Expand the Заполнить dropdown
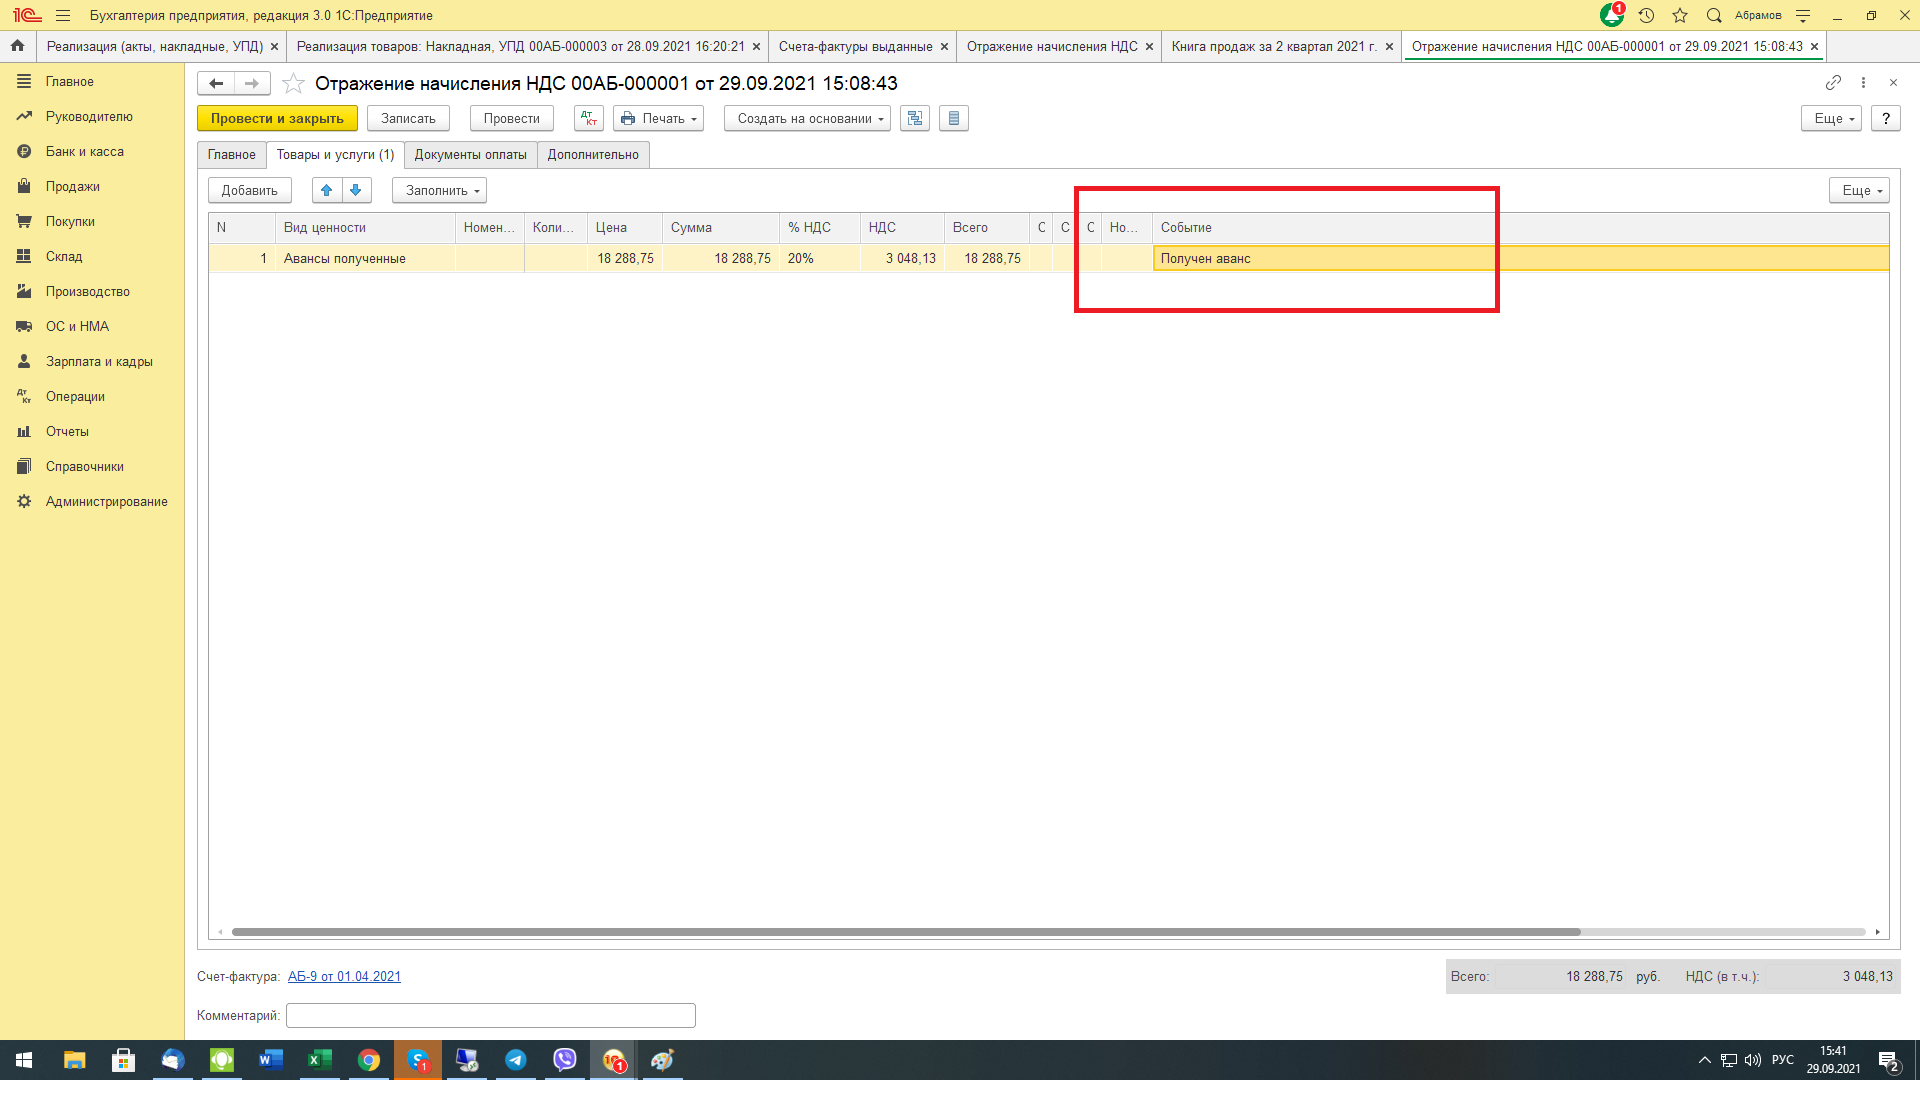 coord(439,190)
